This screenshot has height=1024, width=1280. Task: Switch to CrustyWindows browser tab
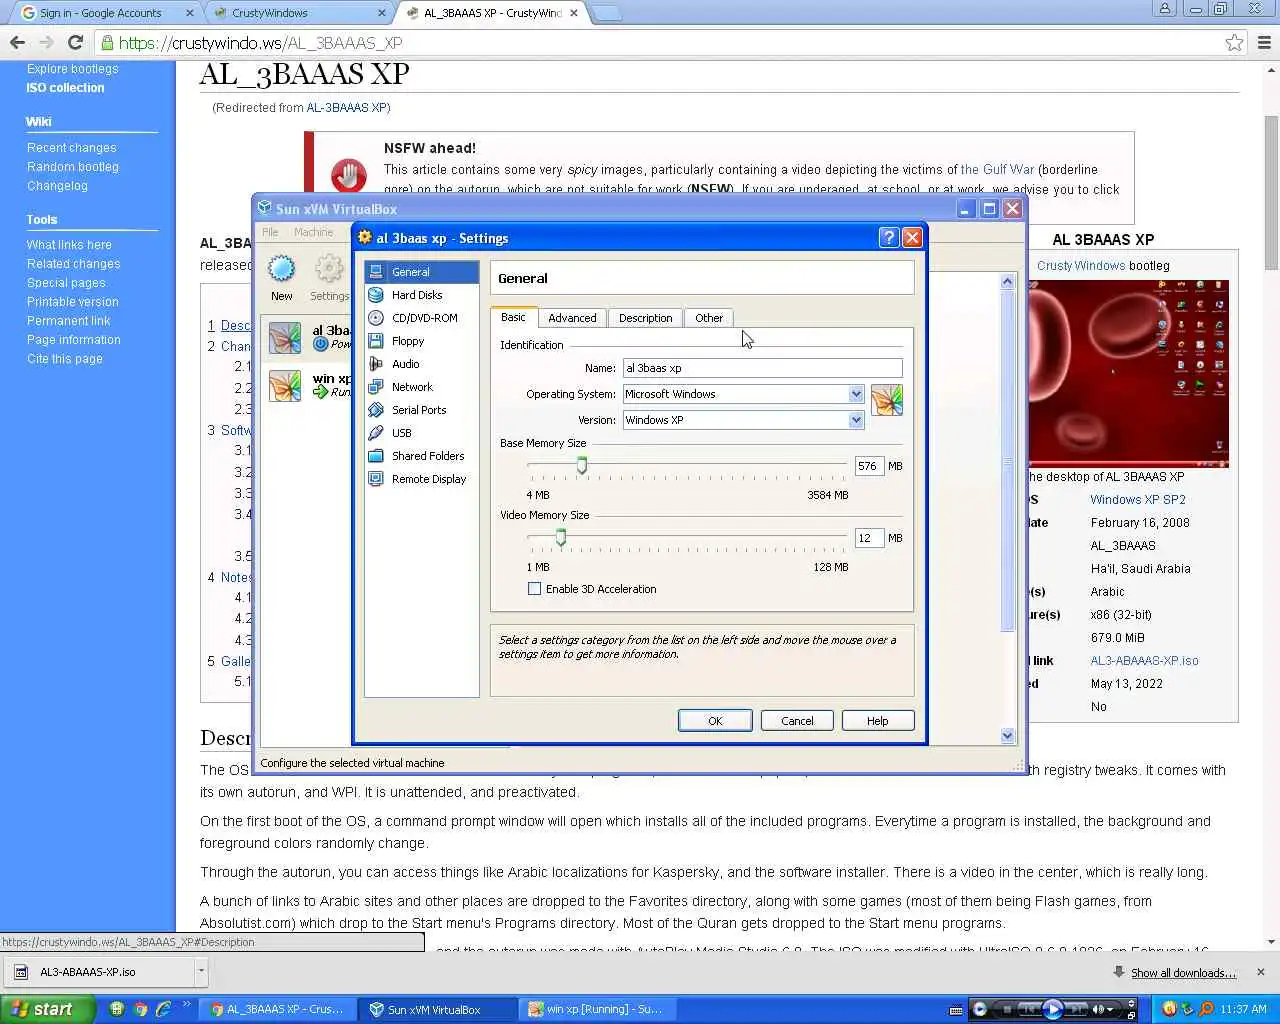tap(300, 13)
